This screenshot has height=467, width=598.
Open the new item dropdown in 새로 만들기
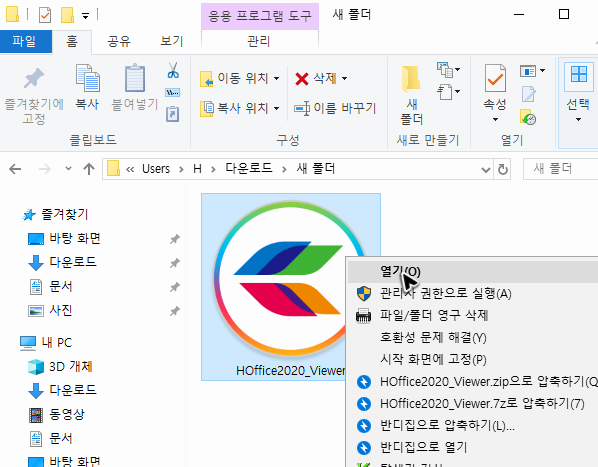pyautogui.click(x=448, y=70)
